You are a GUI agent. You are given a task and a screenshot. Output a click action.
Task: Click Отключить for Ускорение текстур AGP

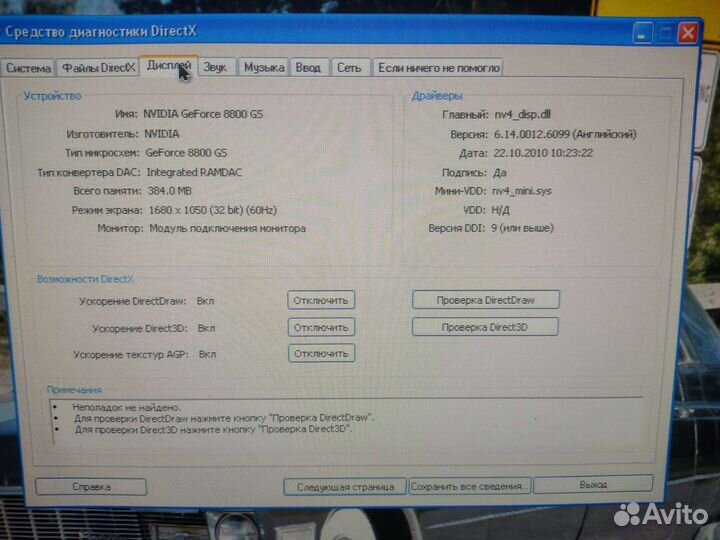click(321, 354)
